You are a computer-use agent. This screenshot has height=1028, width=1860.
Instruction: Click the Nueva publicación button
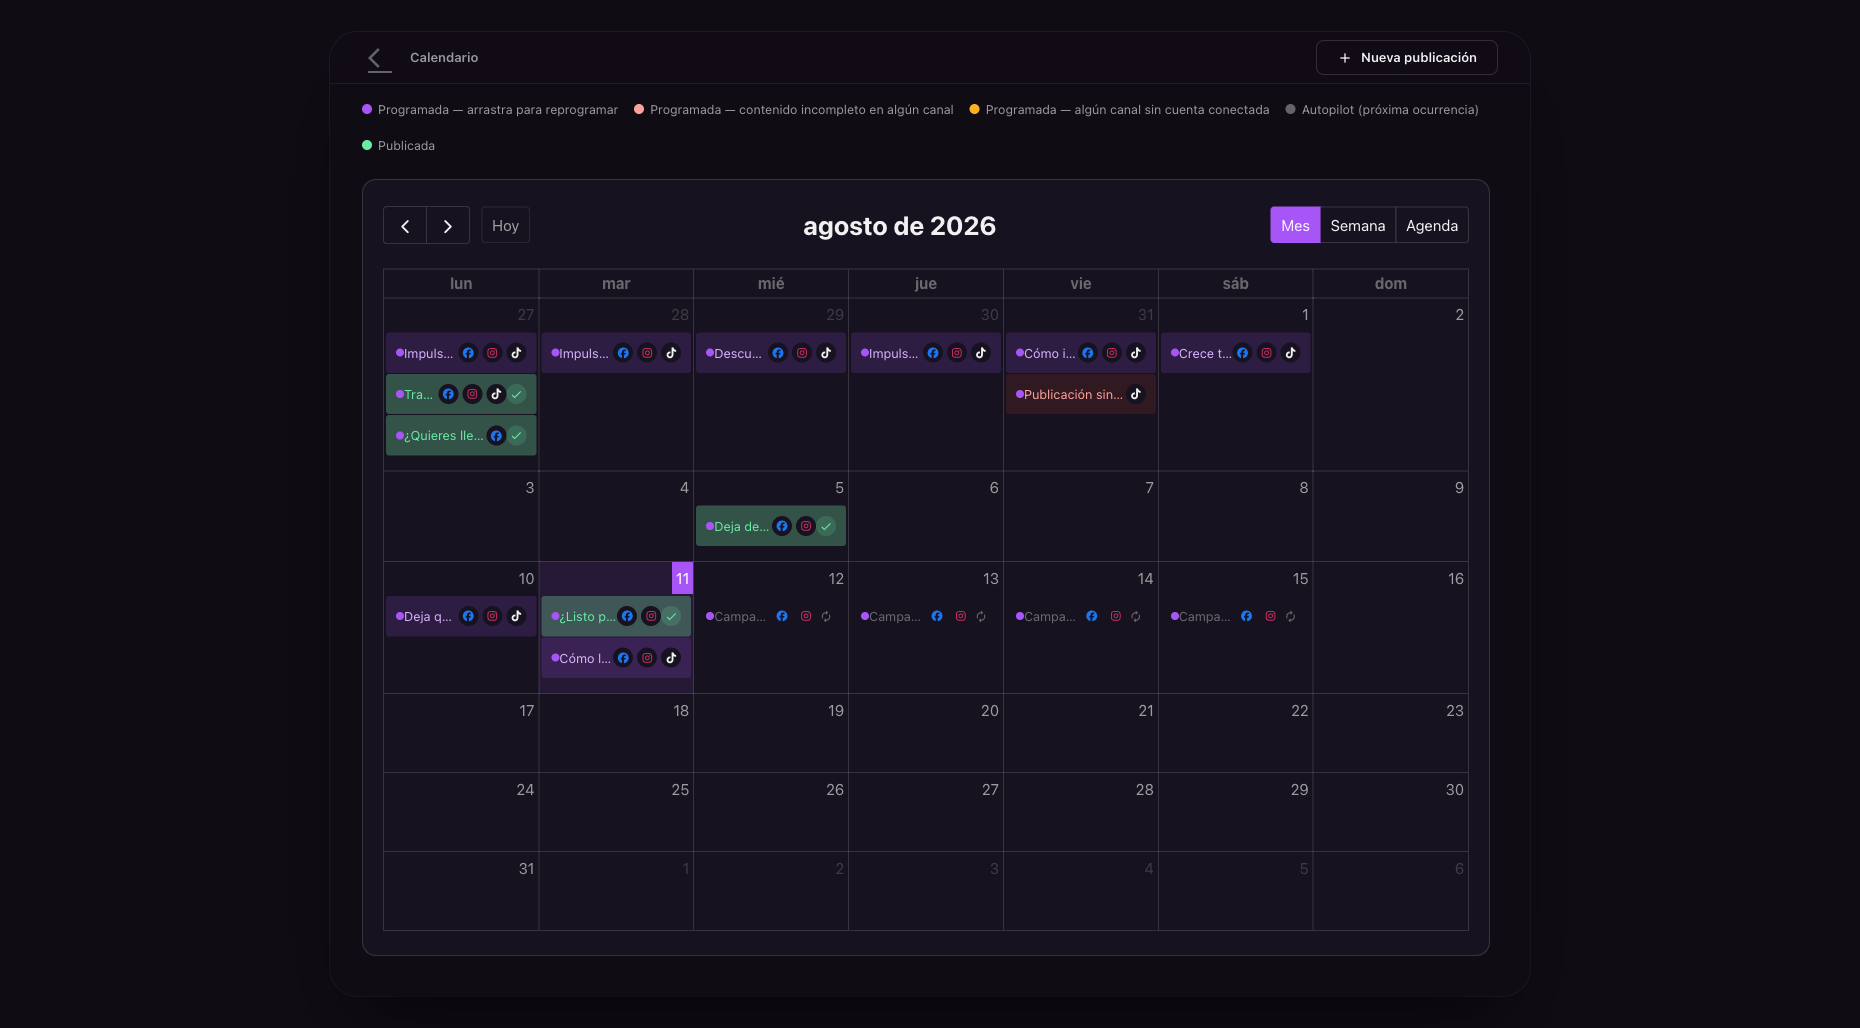tap(1406, 58)
